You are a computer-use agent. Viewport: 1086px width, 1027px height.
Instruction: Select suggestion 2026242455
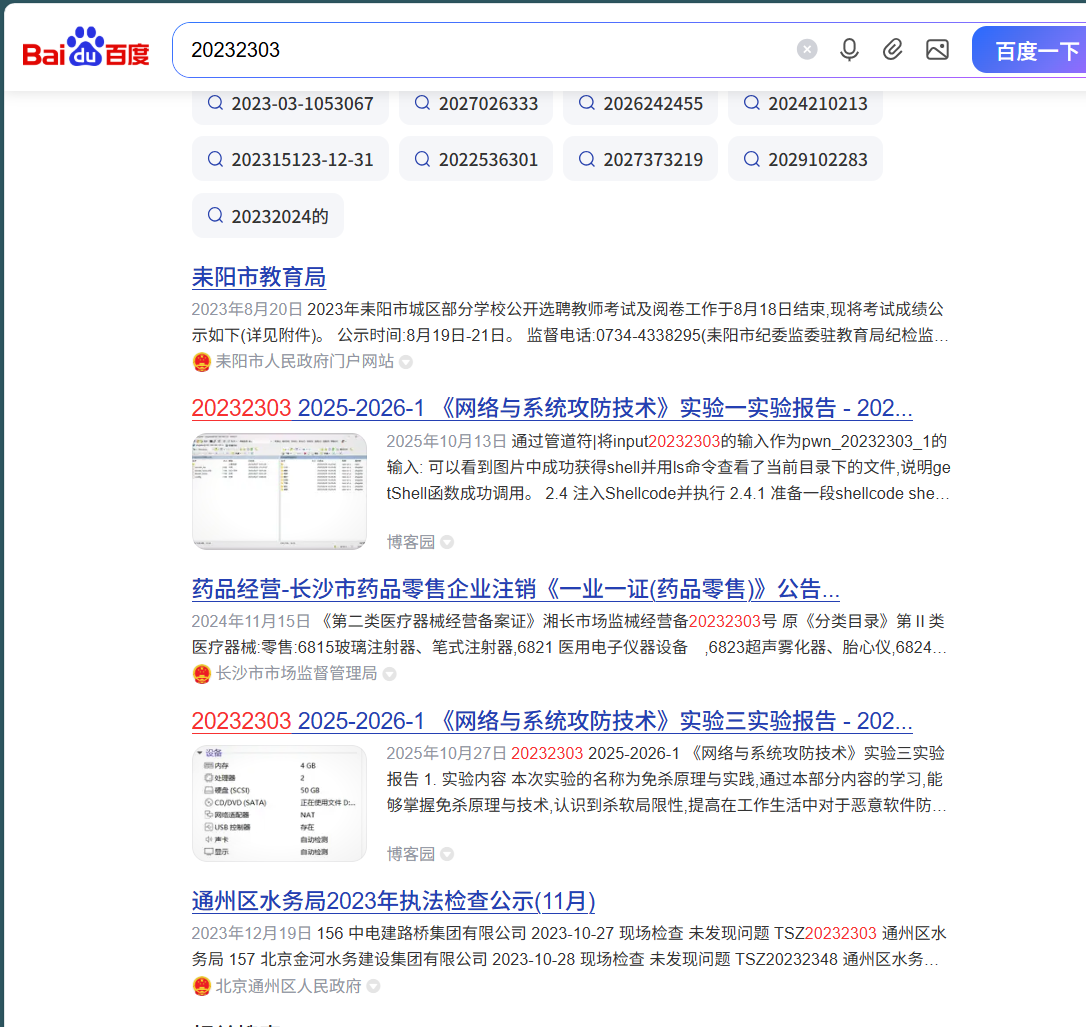pyautogui.click(x=641, y=104)
